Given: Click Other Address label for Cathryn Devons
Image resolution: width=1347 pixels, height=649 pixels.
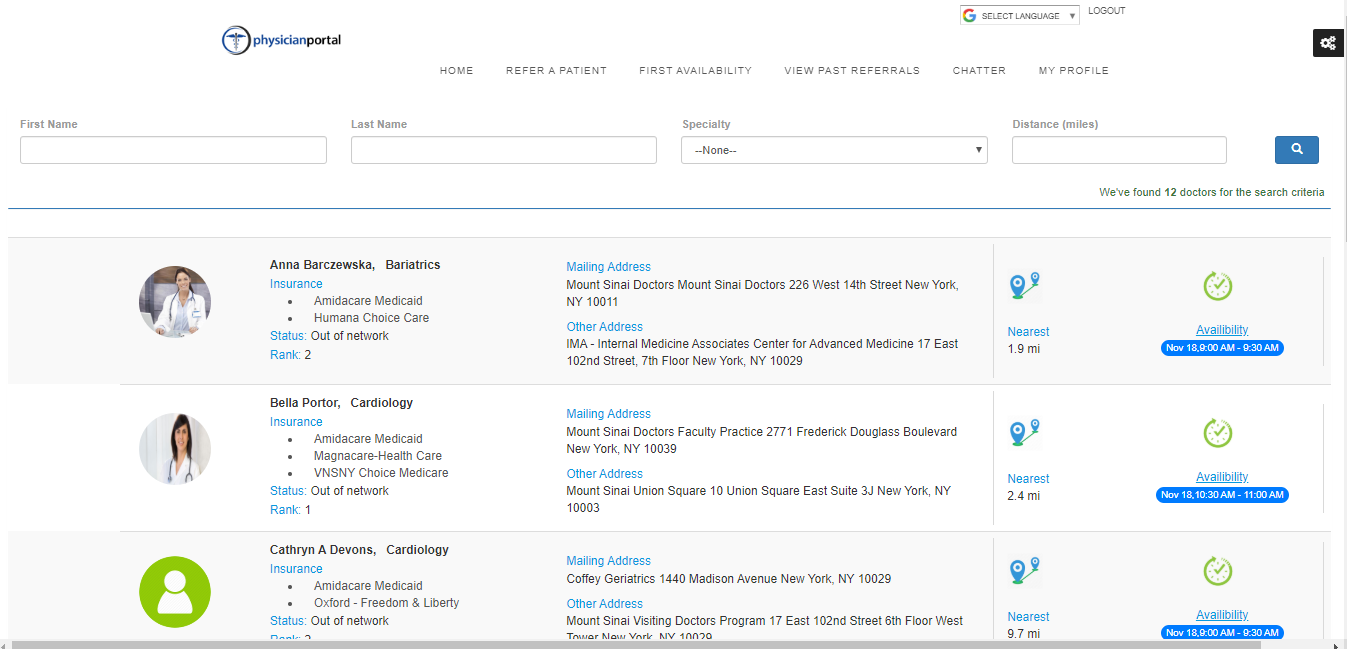Looking at the screenshot, I should tap(604, 604).
